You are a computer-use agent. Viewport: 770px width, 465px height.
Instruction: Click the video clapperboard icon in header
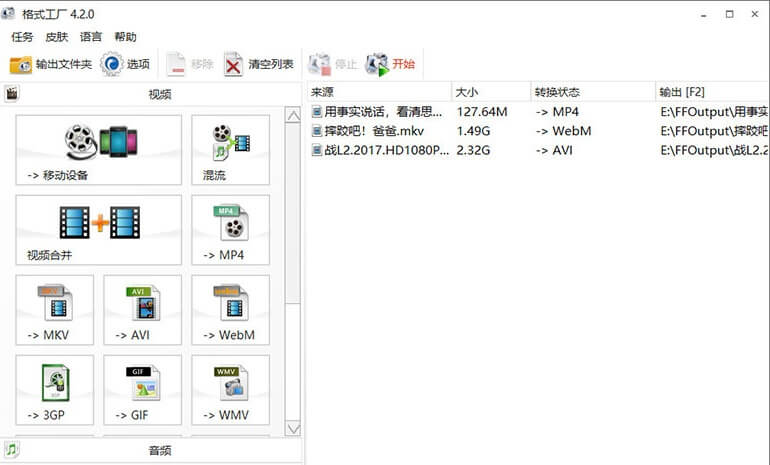click(x=12, y=93)
